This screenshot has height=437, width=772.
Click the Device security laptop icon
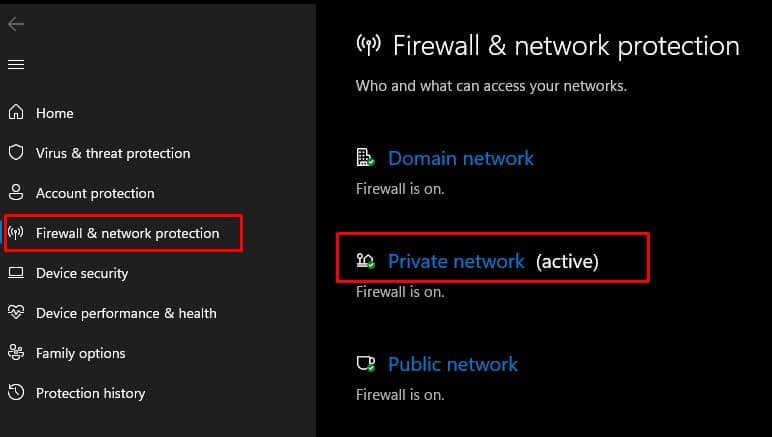pyautogui.click(x=16, y=272)
